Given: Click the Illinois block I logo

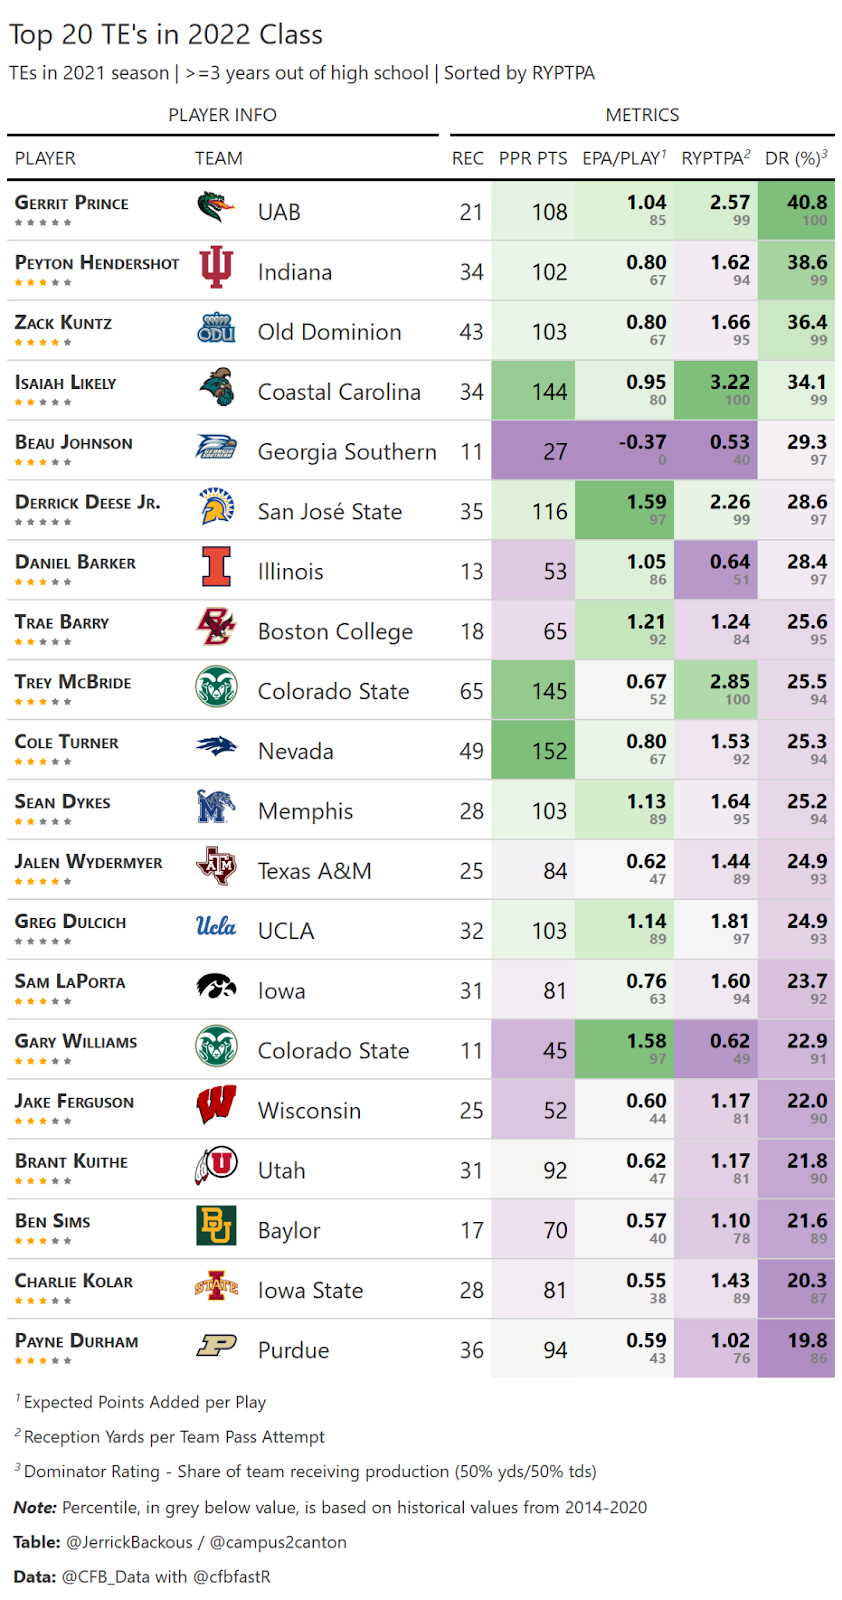Looking at the screenshot, I should coord(216,567).
